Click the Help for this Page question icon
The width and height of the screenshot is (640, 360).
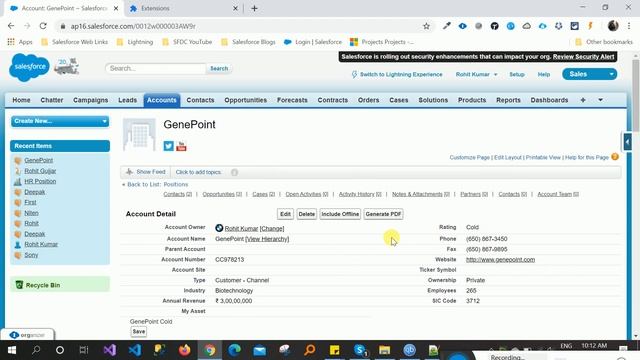[615, 157]
